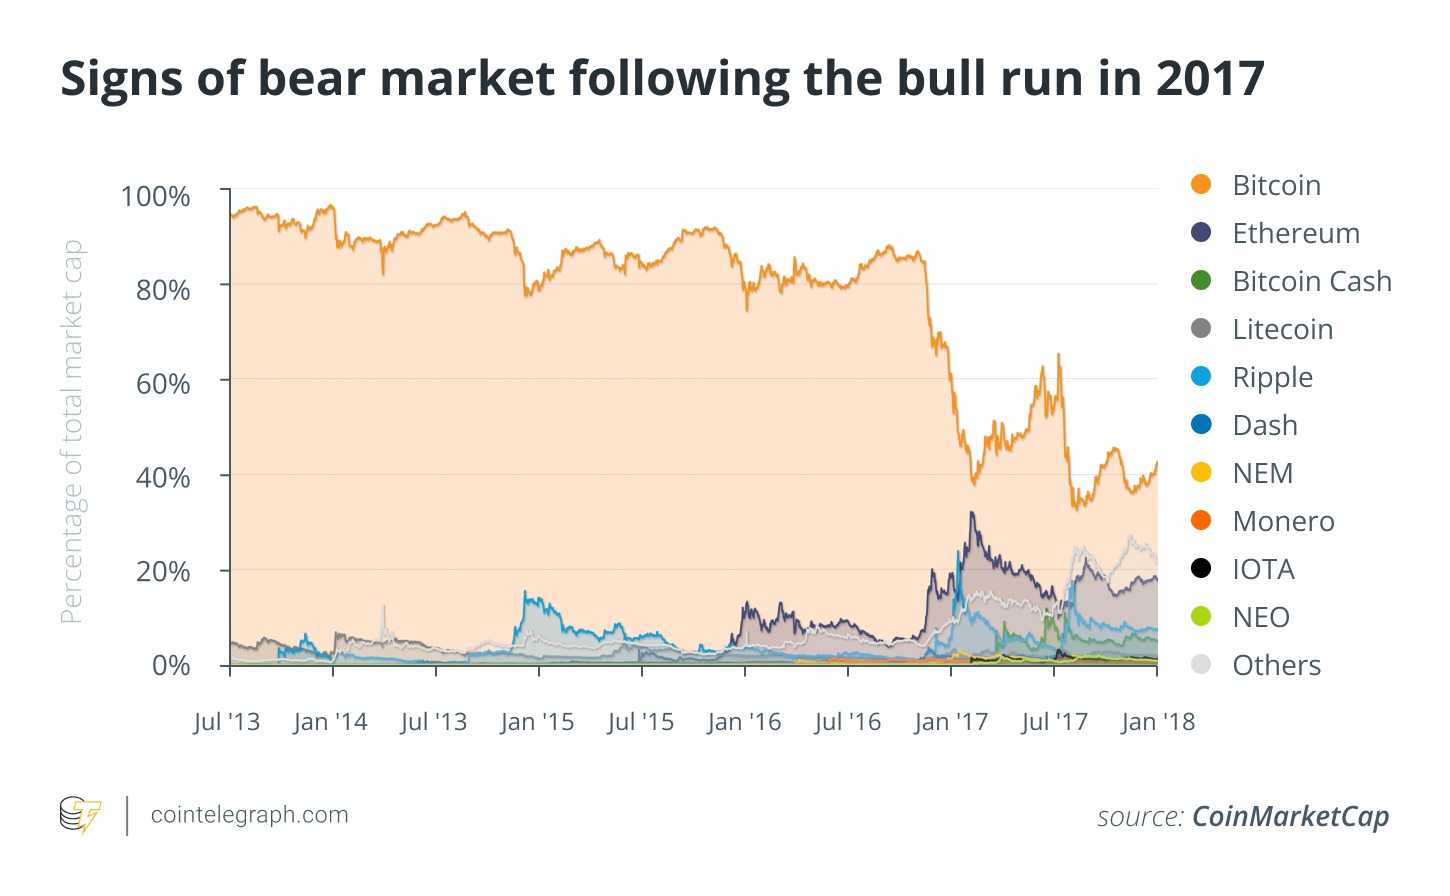The width and height of the screenshot is (1450, 896).
Task: Click the Ethereum purple legend dot
Action: pyautogui.click(x=1201, y=233)
